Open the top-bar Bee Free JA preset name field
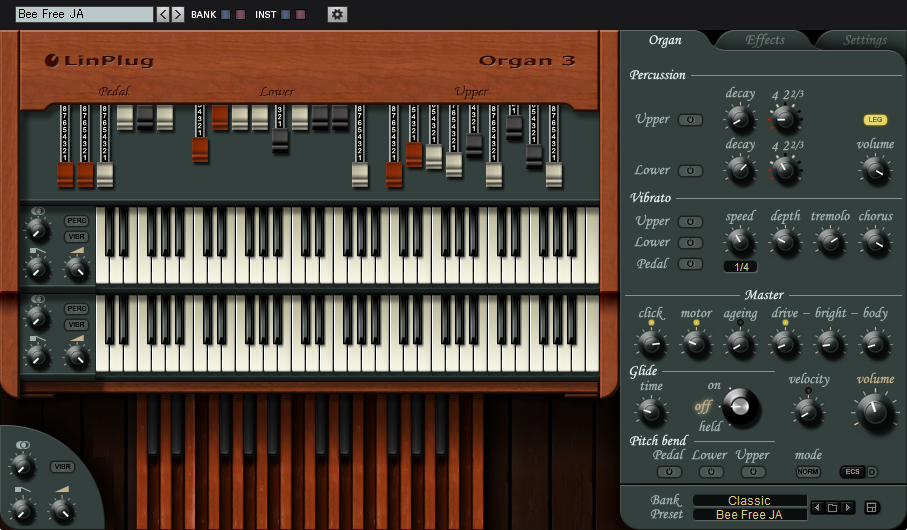This screenshot has width=907, height=530. click(x=84, y=14)
